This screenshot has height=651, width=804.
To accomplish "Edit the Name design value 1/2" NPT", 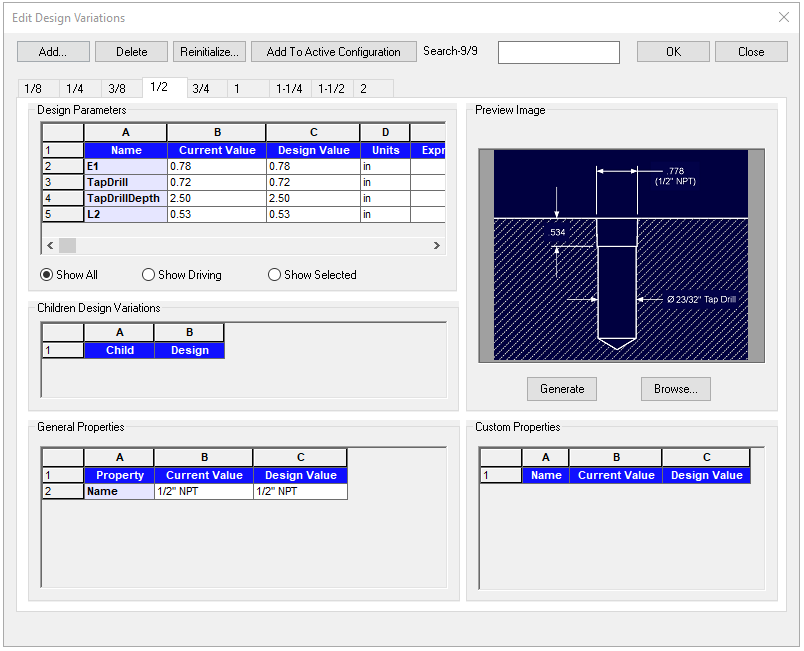I will click(300, 492).
